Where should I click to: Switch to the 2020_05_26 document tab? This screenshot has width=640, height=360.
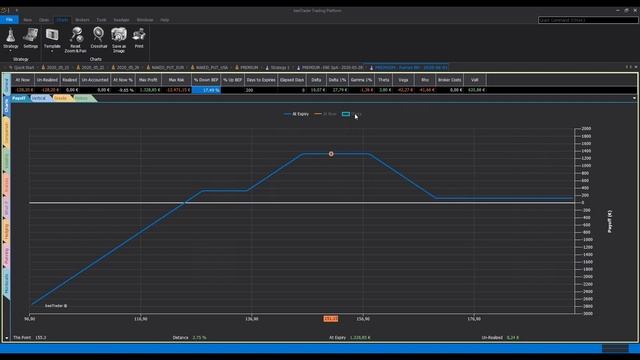[x=126, y=67]
